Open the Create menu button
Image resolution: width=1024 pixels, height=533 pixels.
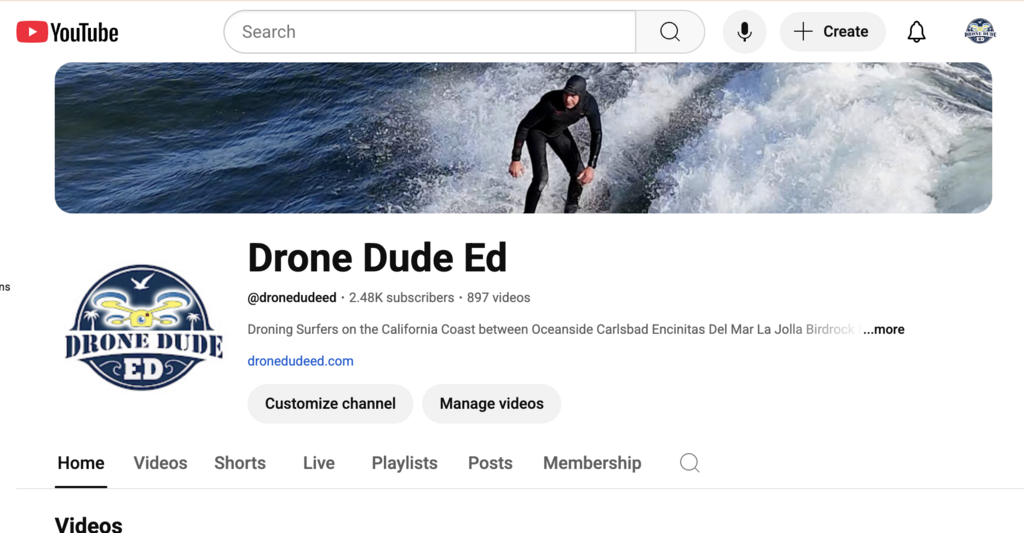[832, 32]
